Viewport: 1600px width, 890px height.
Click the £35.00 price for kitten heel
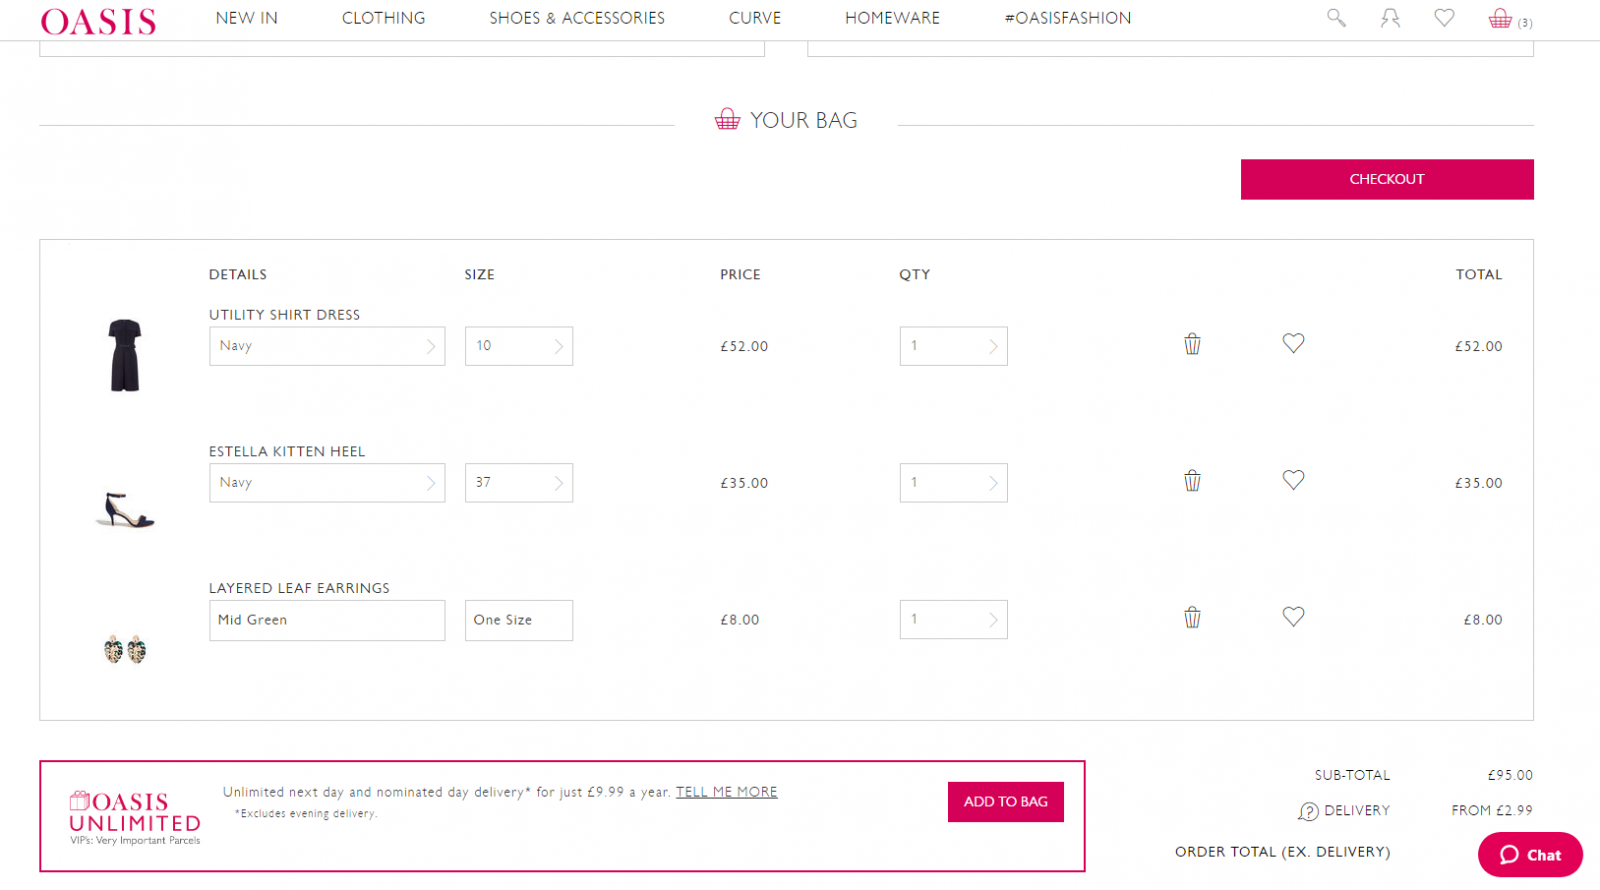coord(744,483)
